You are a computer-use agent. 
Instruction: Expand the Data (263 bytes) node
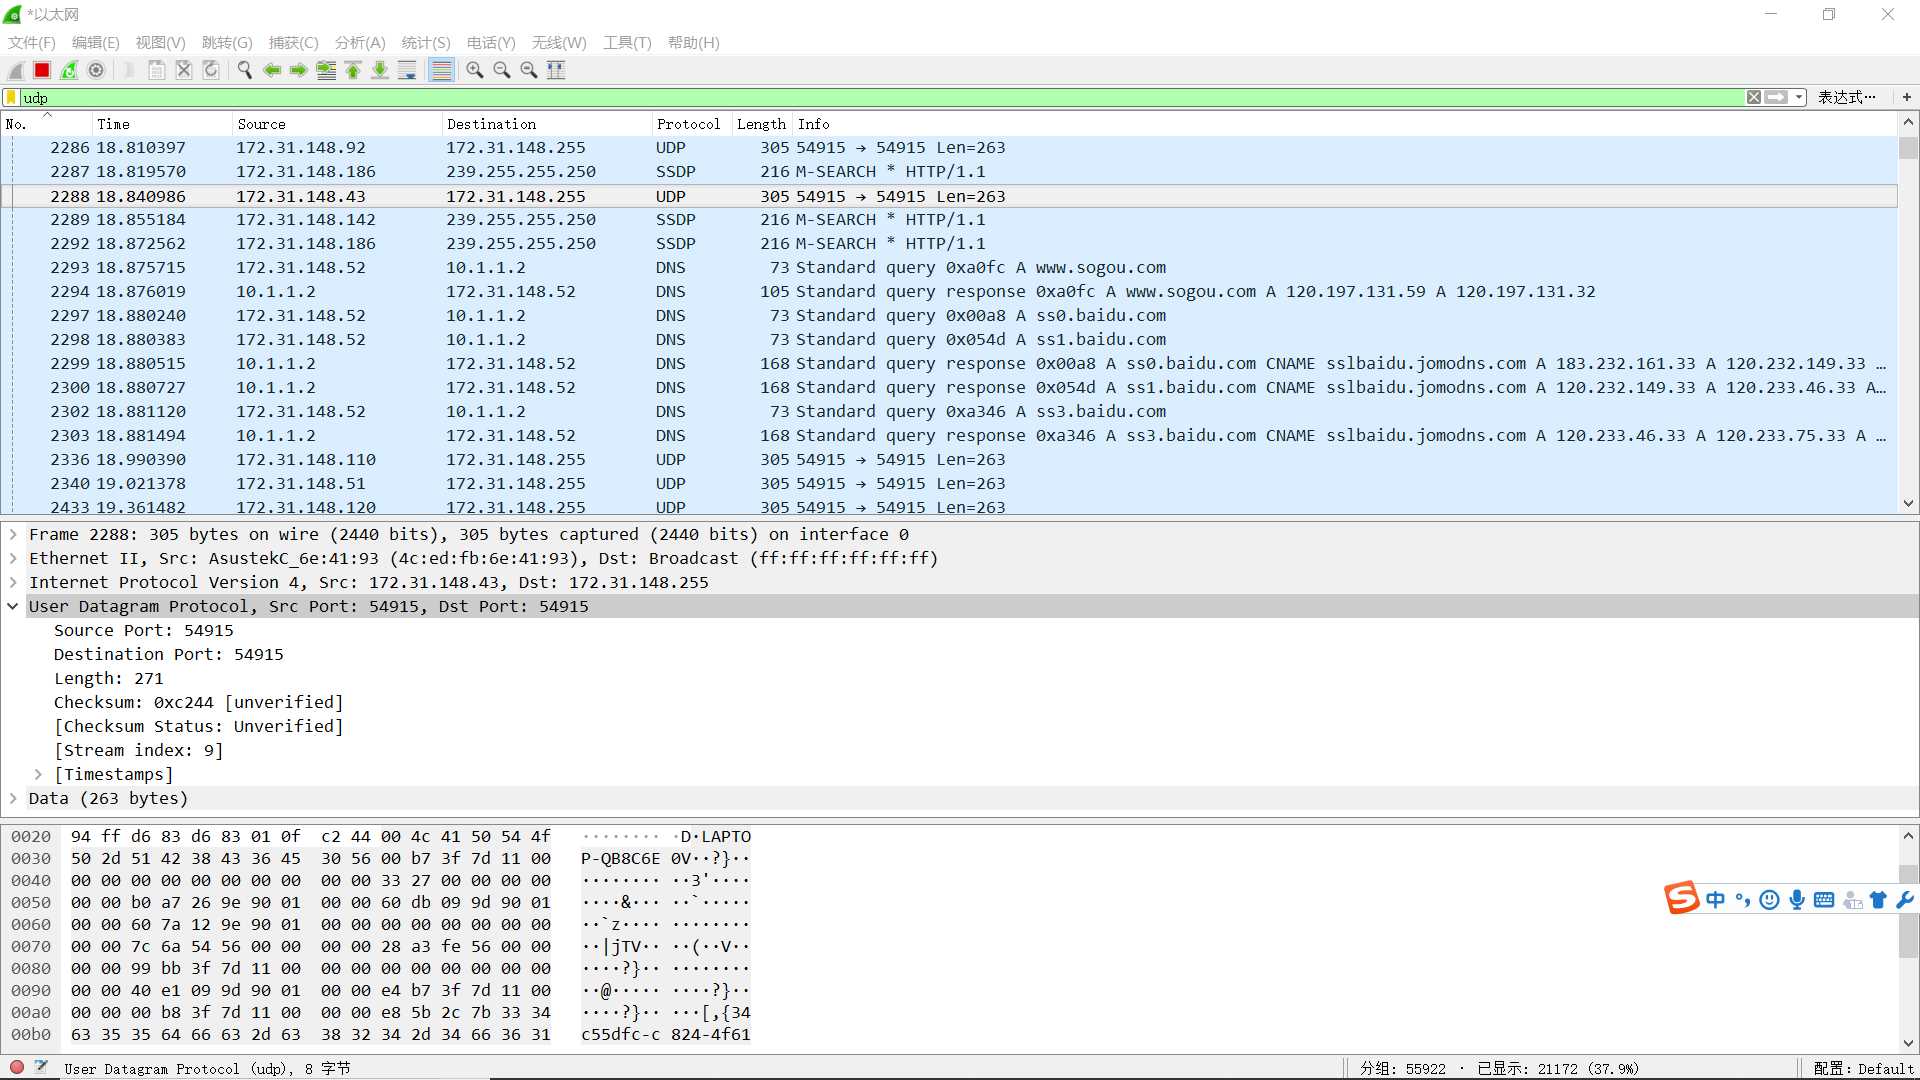point(13,798)
